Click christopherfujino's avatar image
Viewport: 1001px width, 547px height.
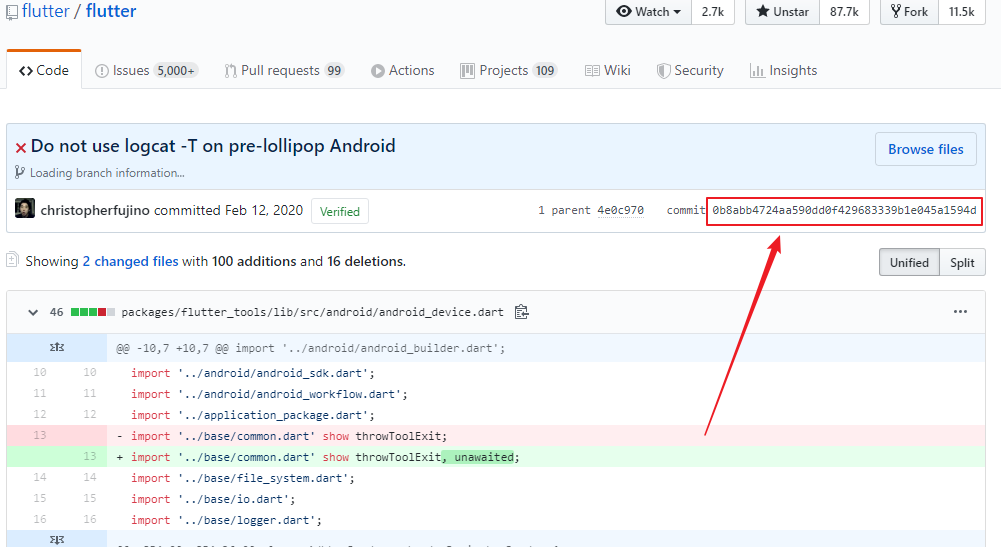25,210
